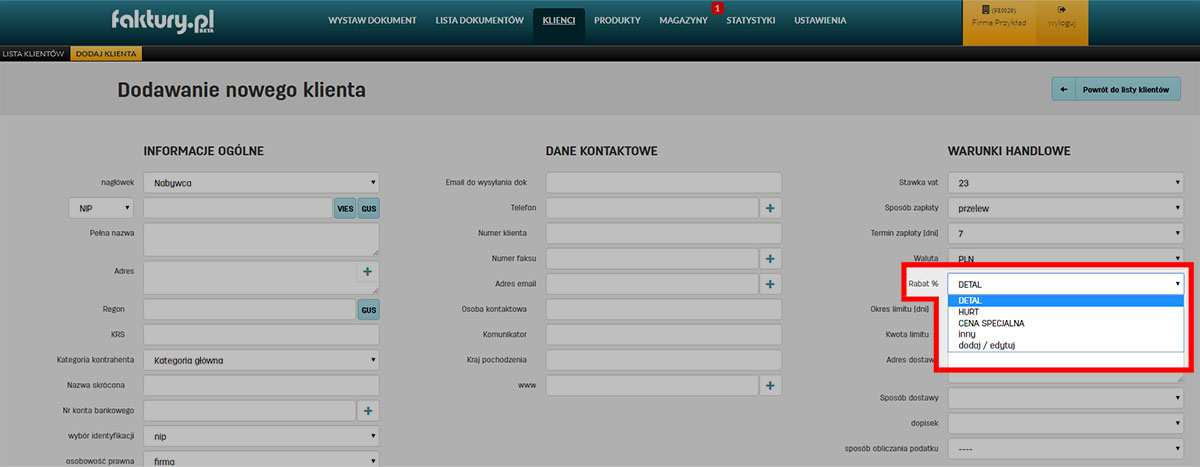The width and height of the screenshot is (1200, 467).
Task: Choose CENA SPECJALNA from the dropdown list
Action: tap(991, 323)
